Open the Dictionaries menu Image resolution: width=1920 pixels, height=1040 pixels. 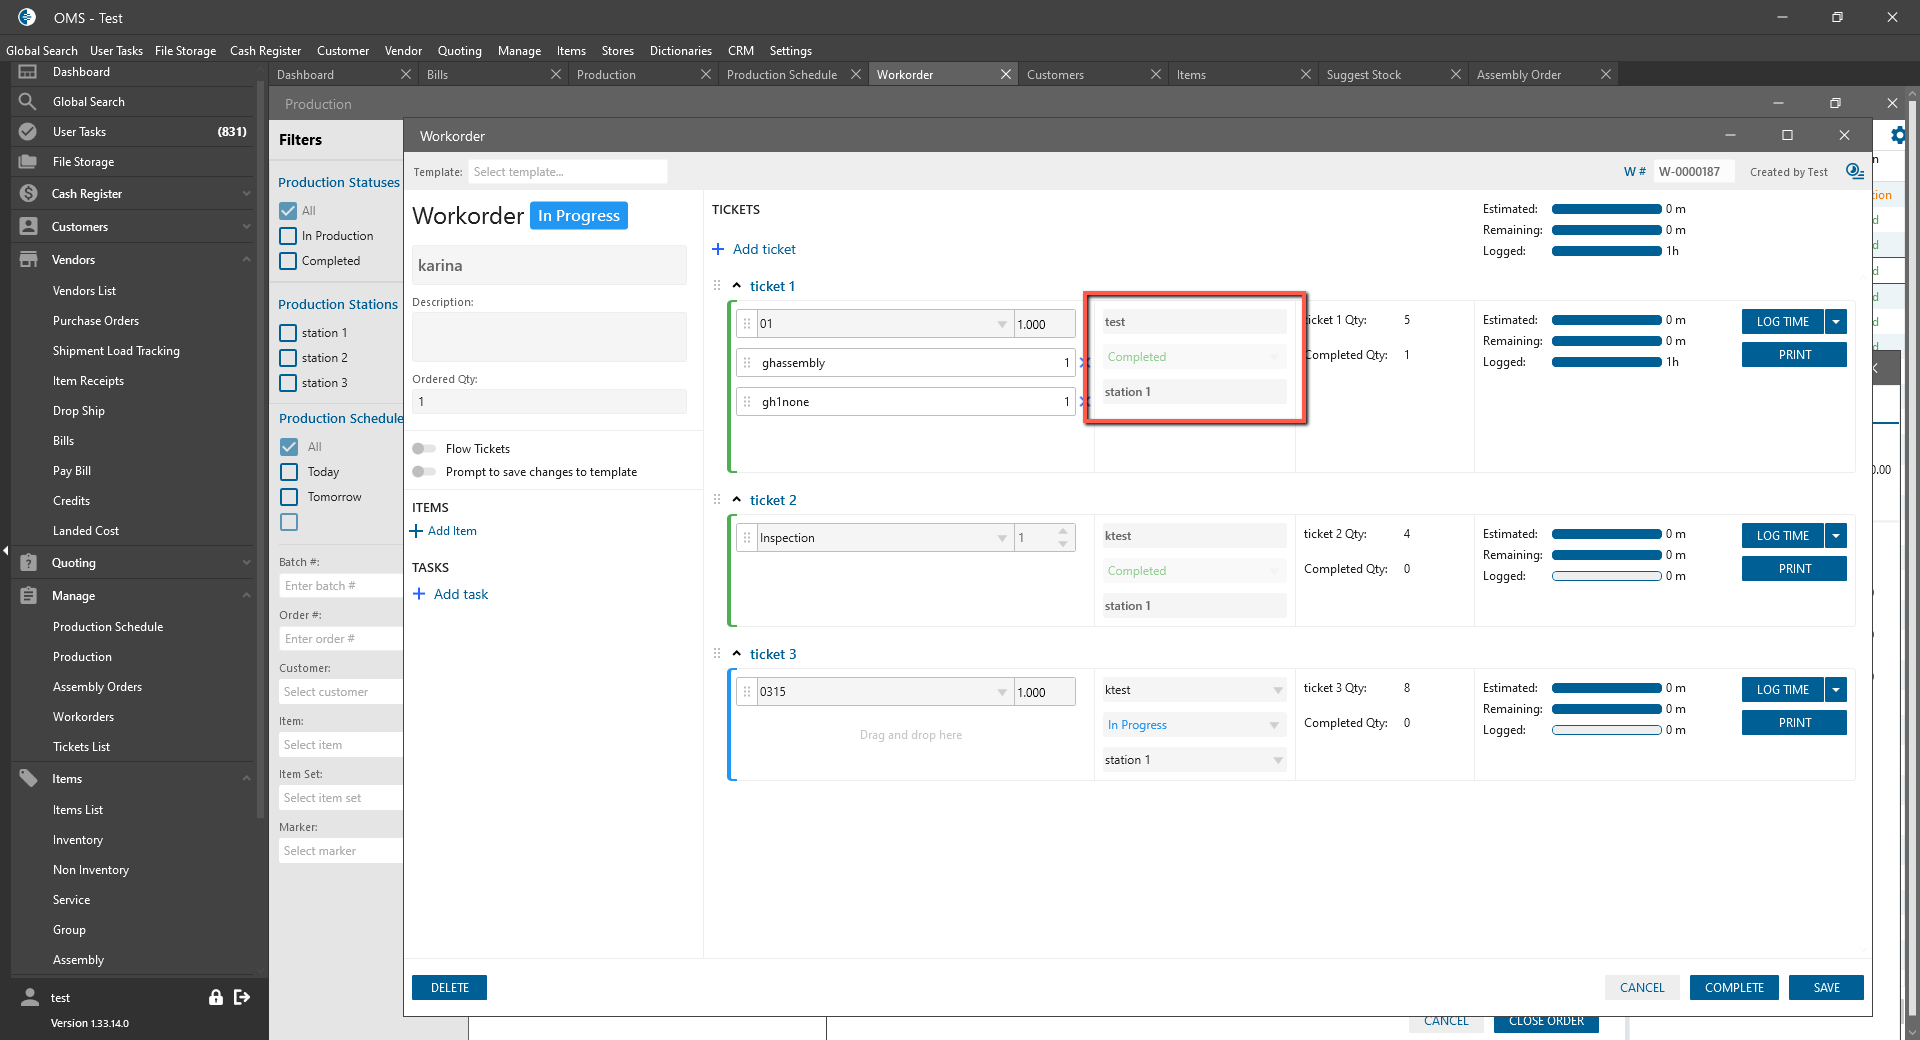click(680, 51)
